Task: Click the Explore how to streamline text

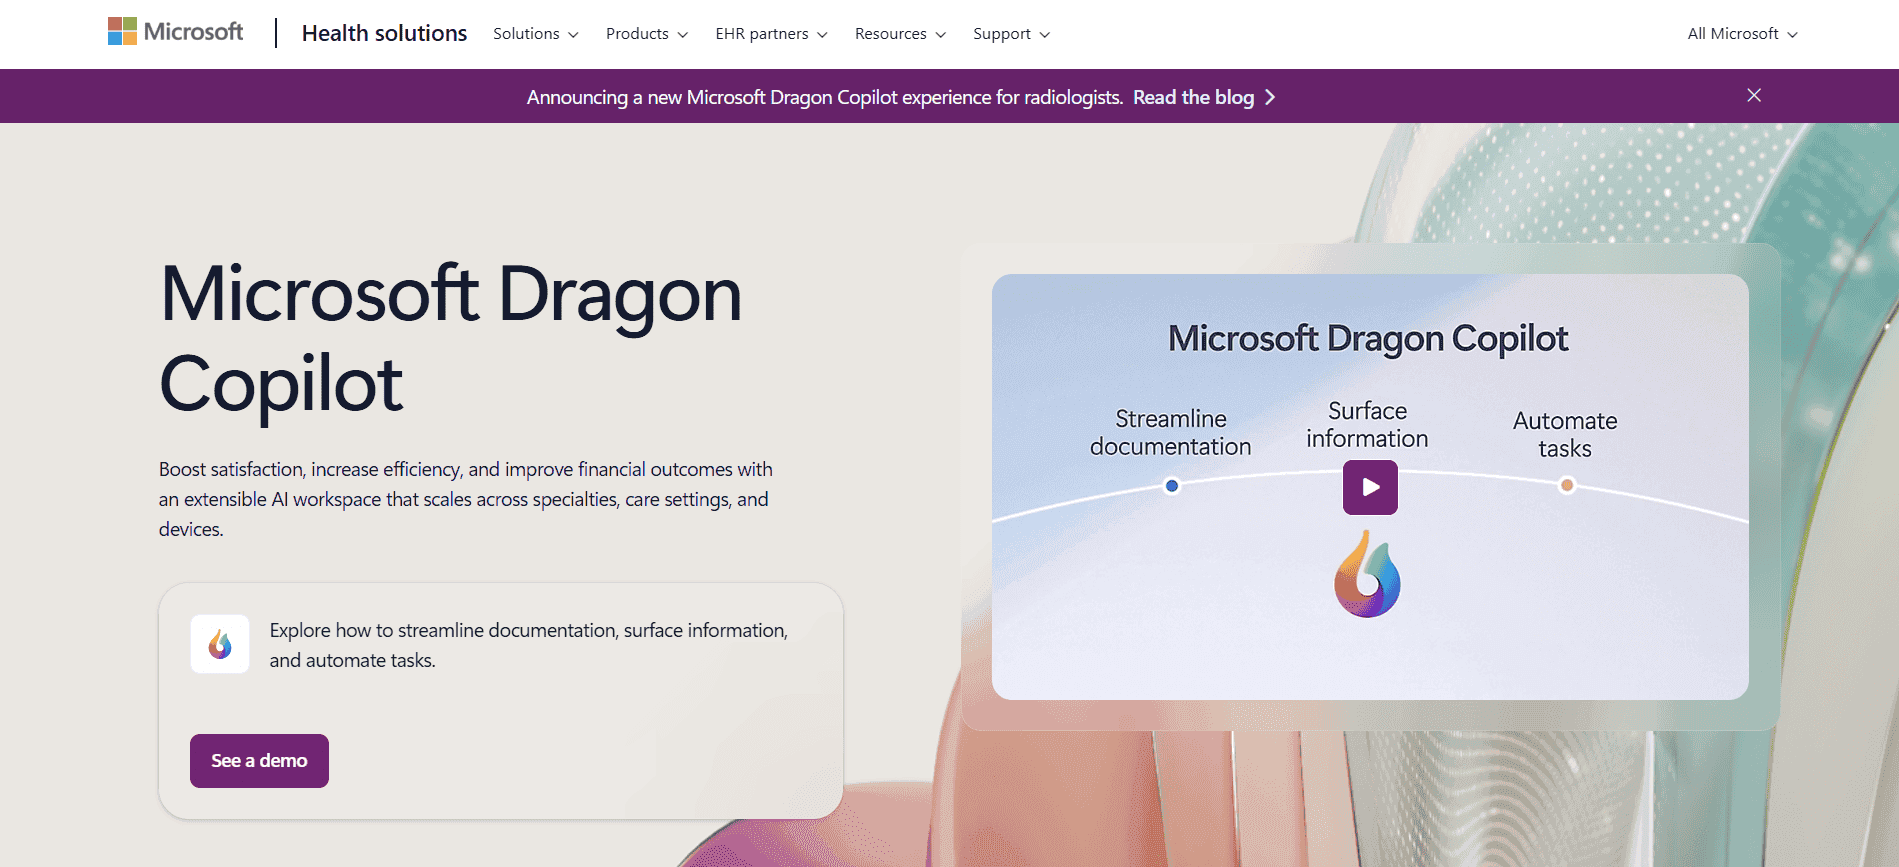Action: 528,645
